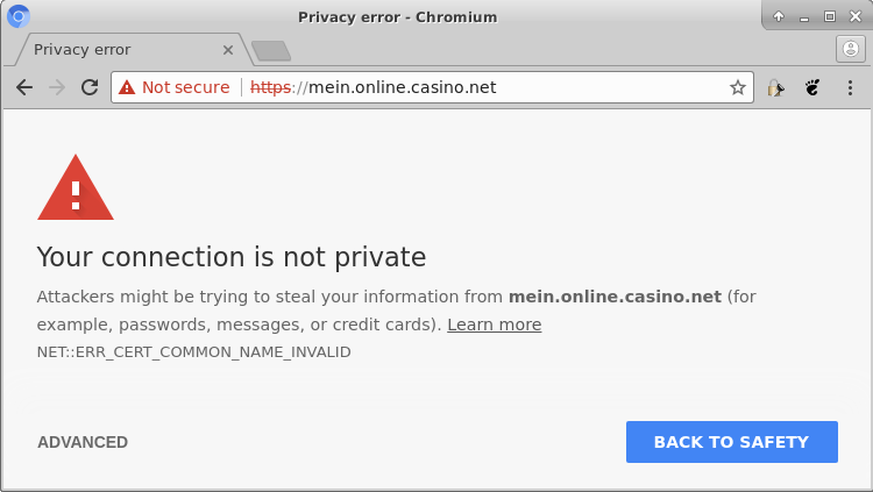
Task: Click the up-arrow window button
Action: (x=779, y=16)
